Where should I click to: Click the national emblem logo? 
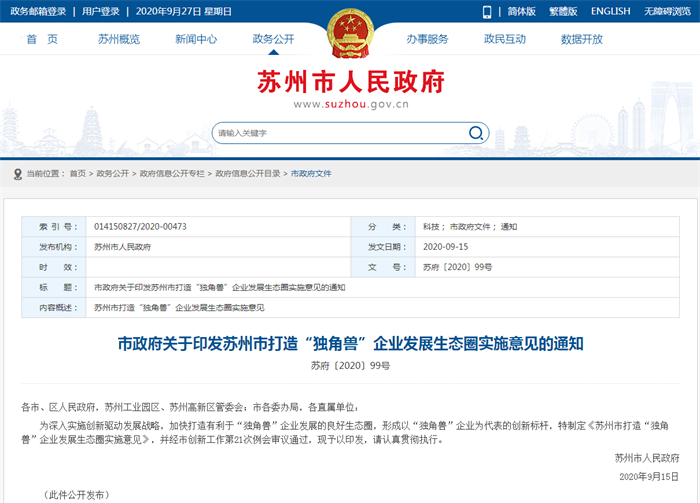coord(350,35)
